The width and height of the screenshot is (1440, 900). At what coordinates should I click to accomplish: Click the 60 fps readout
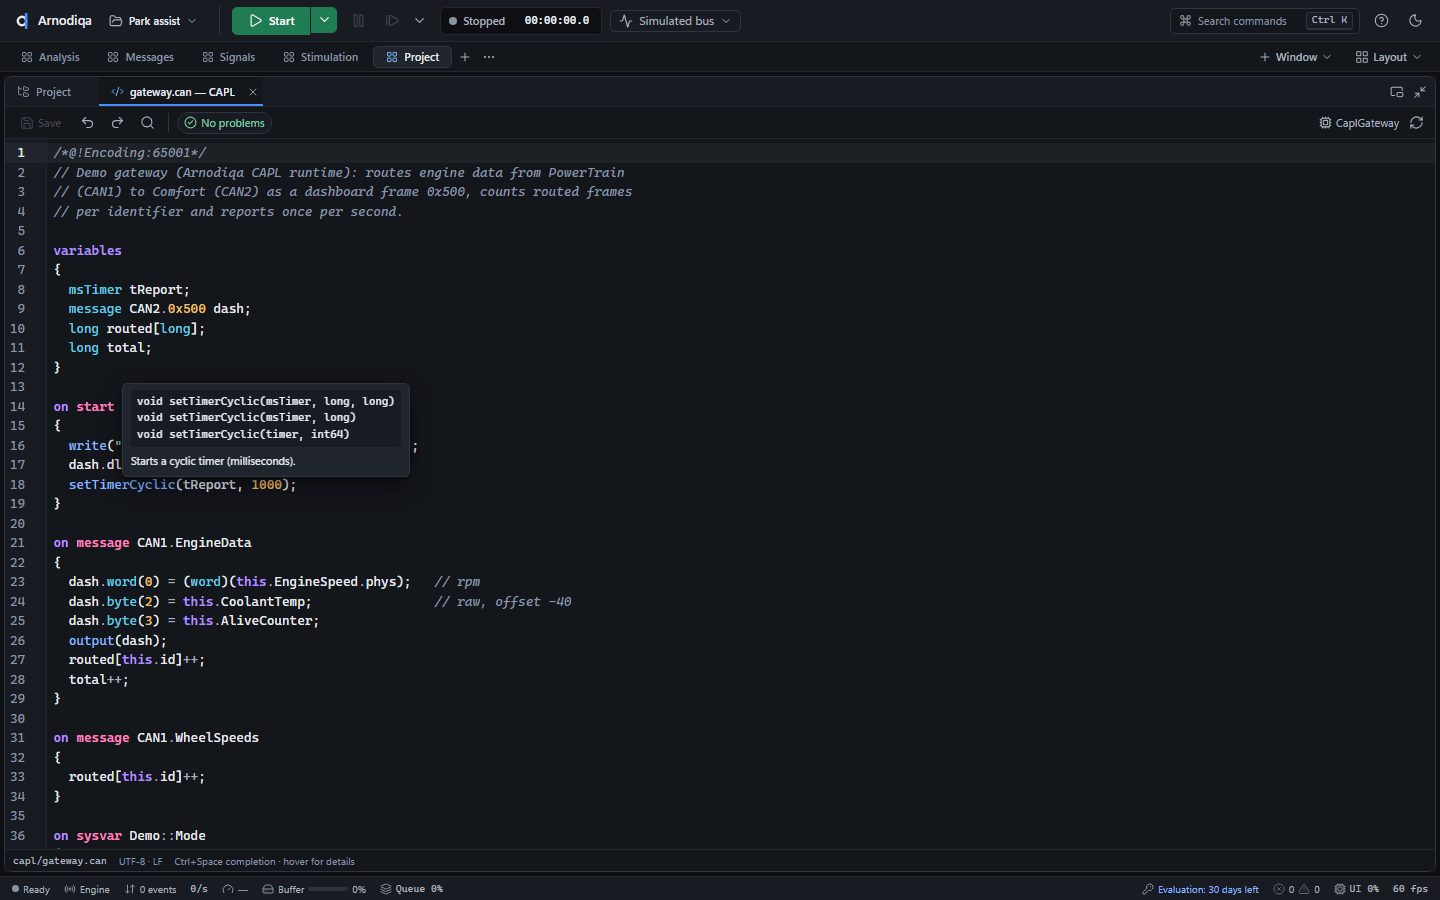(x=1410, y=889)
